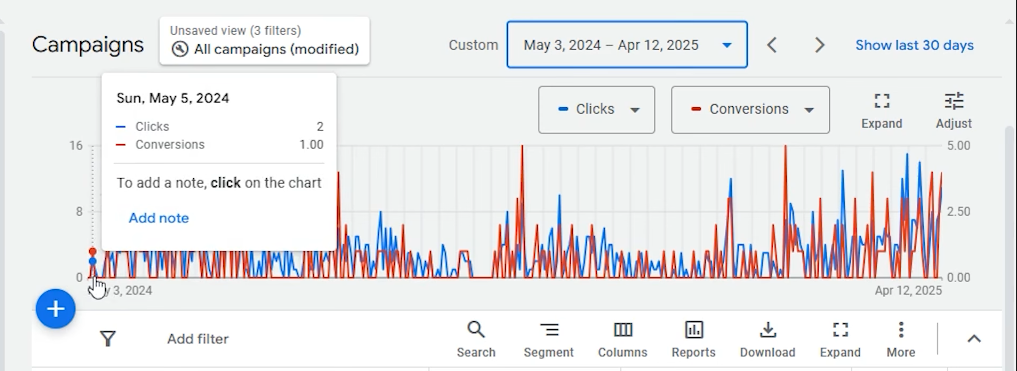Click Show last 30 days link
Screen dimensions: 1017x371
tap(914, 45)
